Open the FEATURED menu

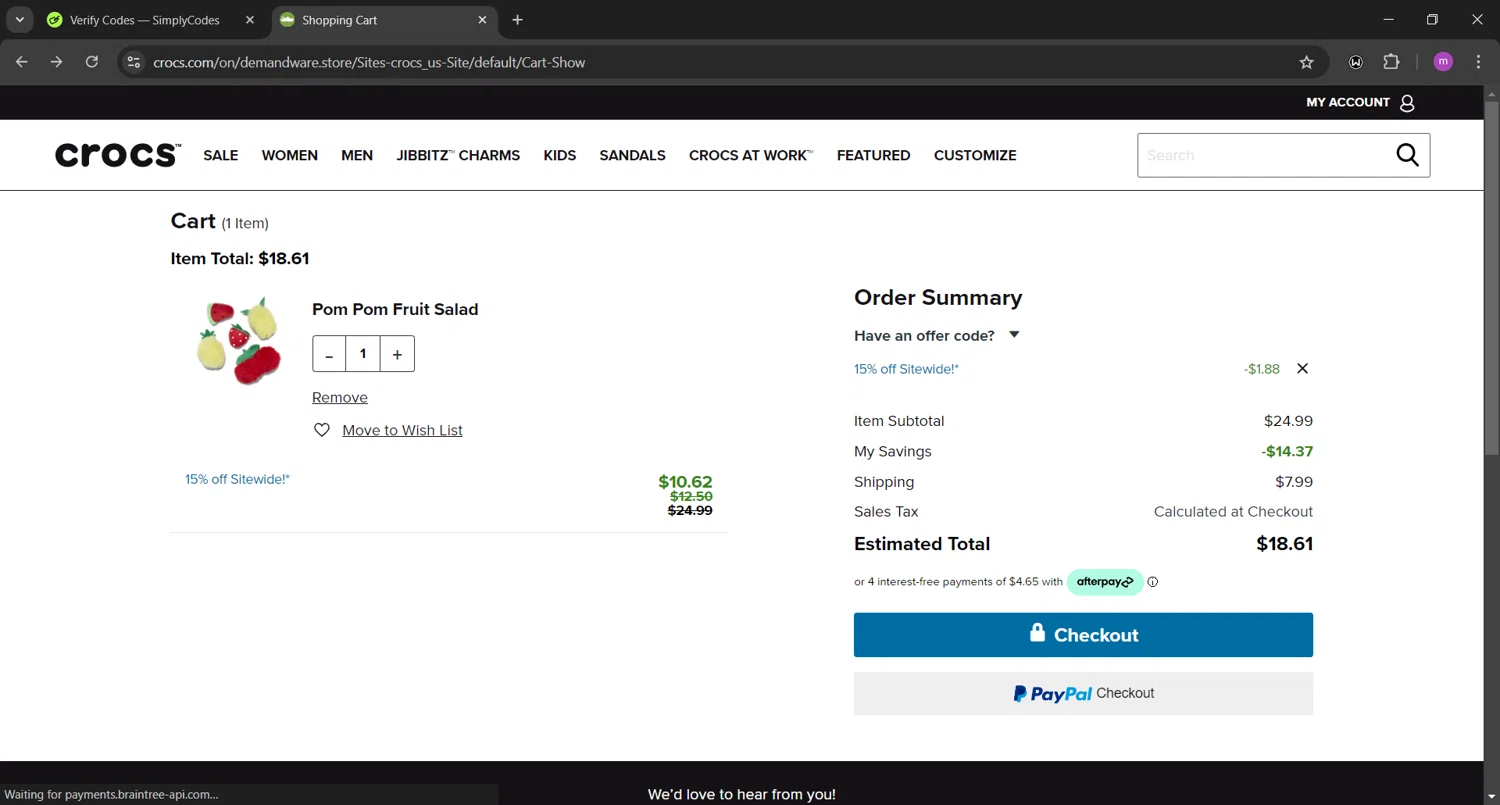[x=874, y=155]
